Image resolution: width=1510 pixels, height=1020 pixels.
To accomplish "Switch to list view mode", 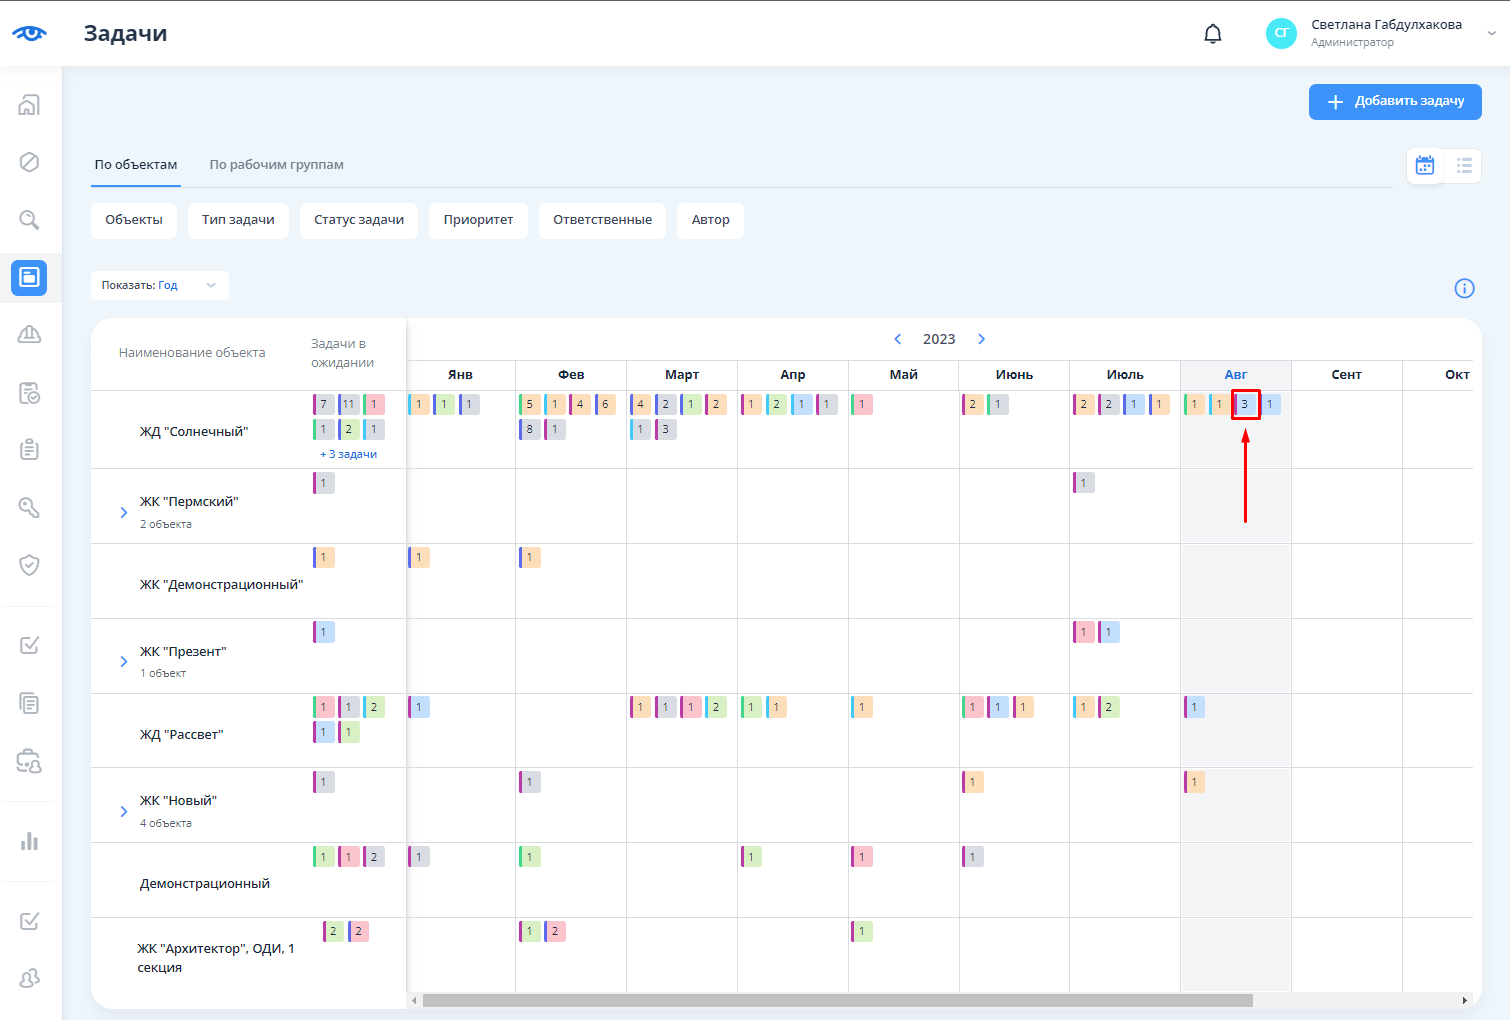I will point(1463,166).
